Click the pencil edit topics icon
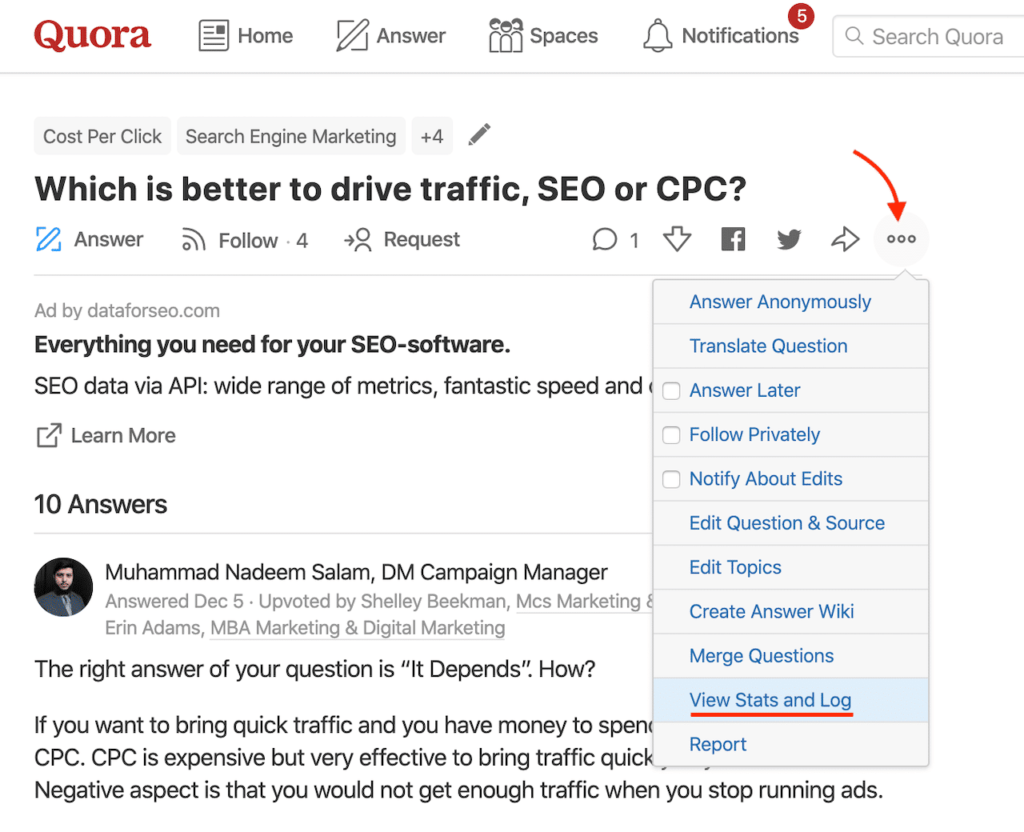1024x832 pixels. coord(479,135)
